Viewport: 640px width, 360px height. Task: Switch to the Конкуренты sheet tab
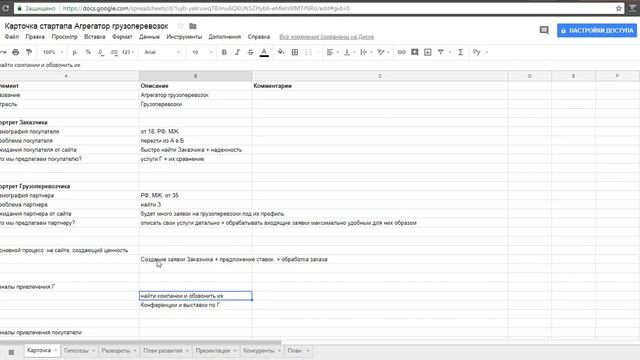pos(258,351)
